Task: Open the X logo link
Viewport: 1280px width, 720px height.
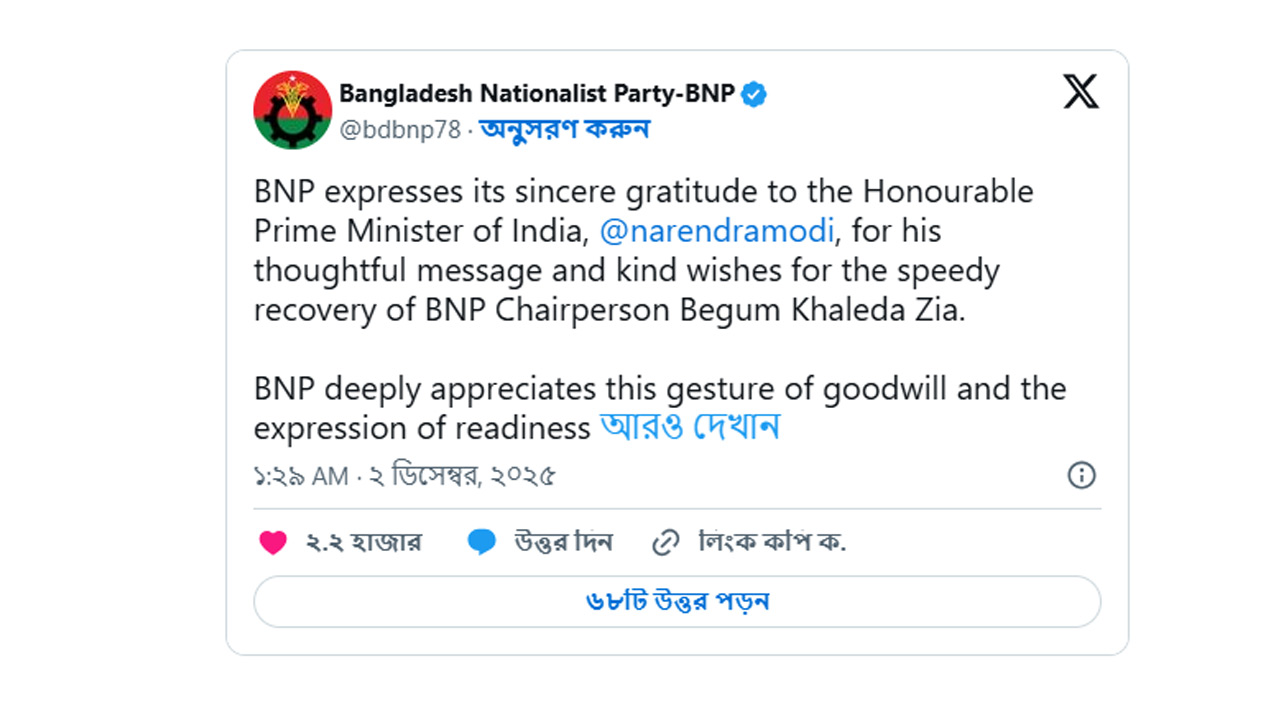Action: pos(1080,92)
